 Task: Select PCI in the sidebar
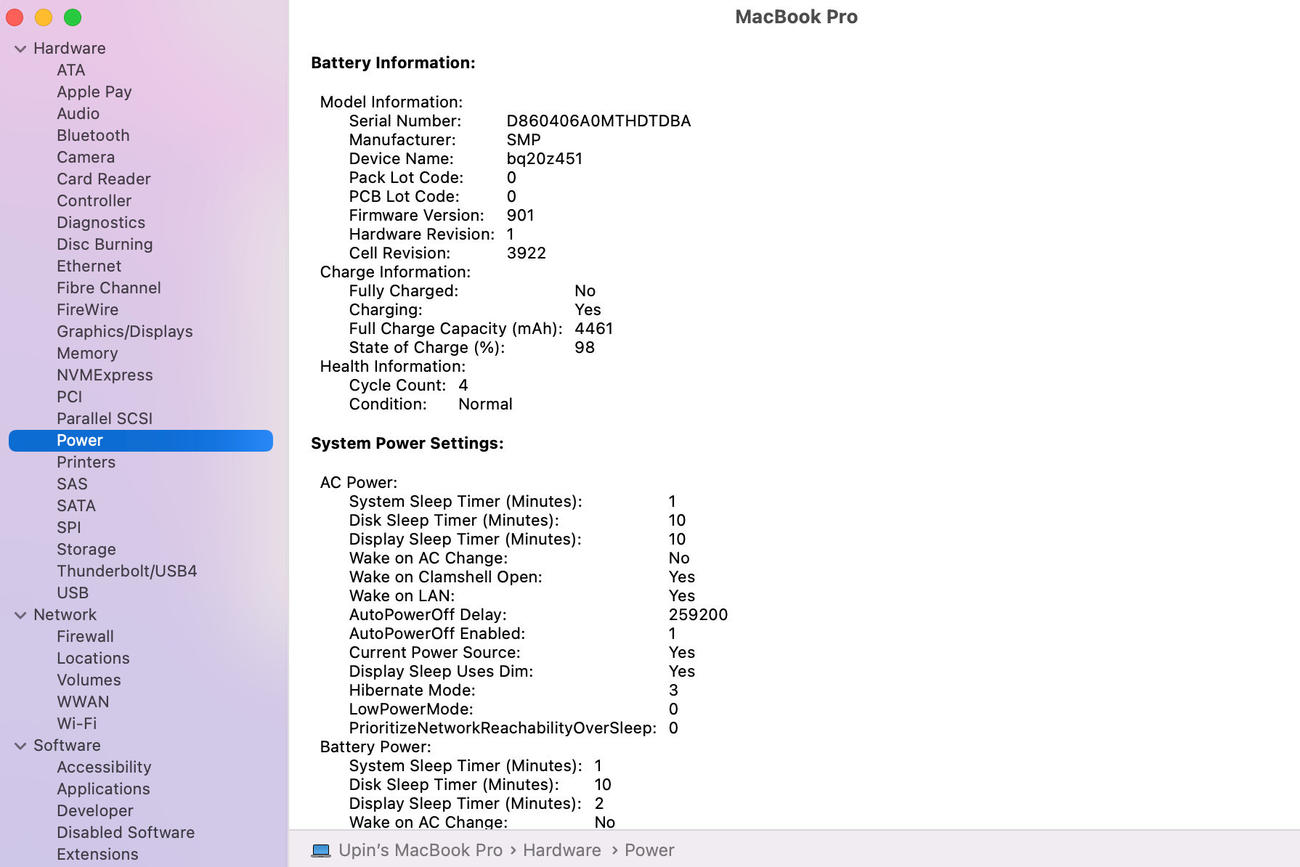[x=69, y=397]
